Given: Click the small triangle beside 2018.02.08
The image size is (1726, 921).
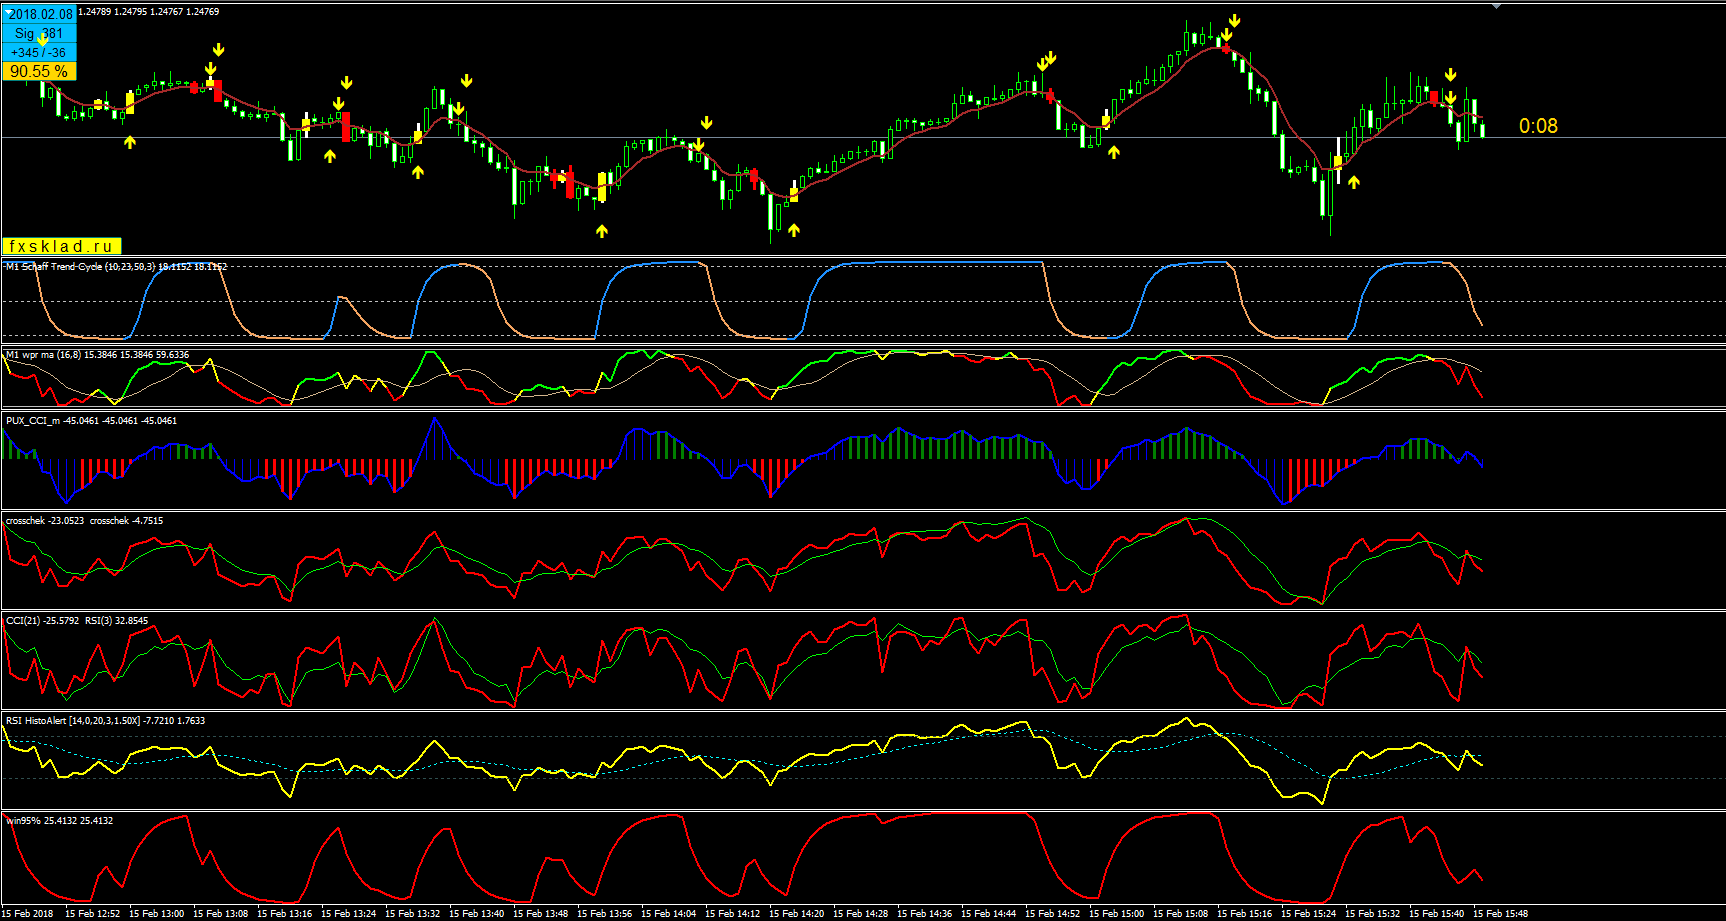Looking at the screenshot, I should tap(7, 11).
